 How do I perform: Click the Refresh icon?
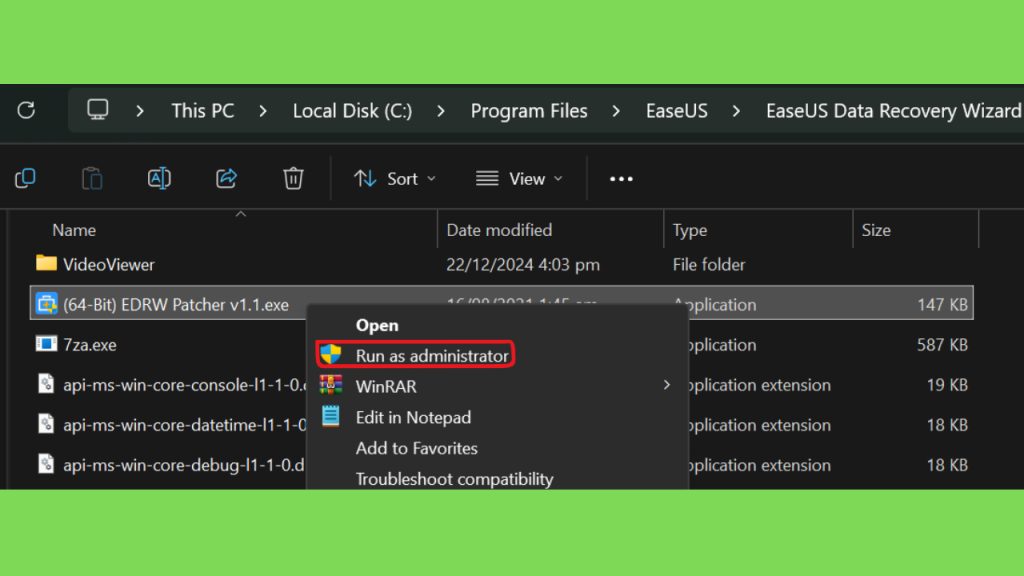click(x=26, y=110)
